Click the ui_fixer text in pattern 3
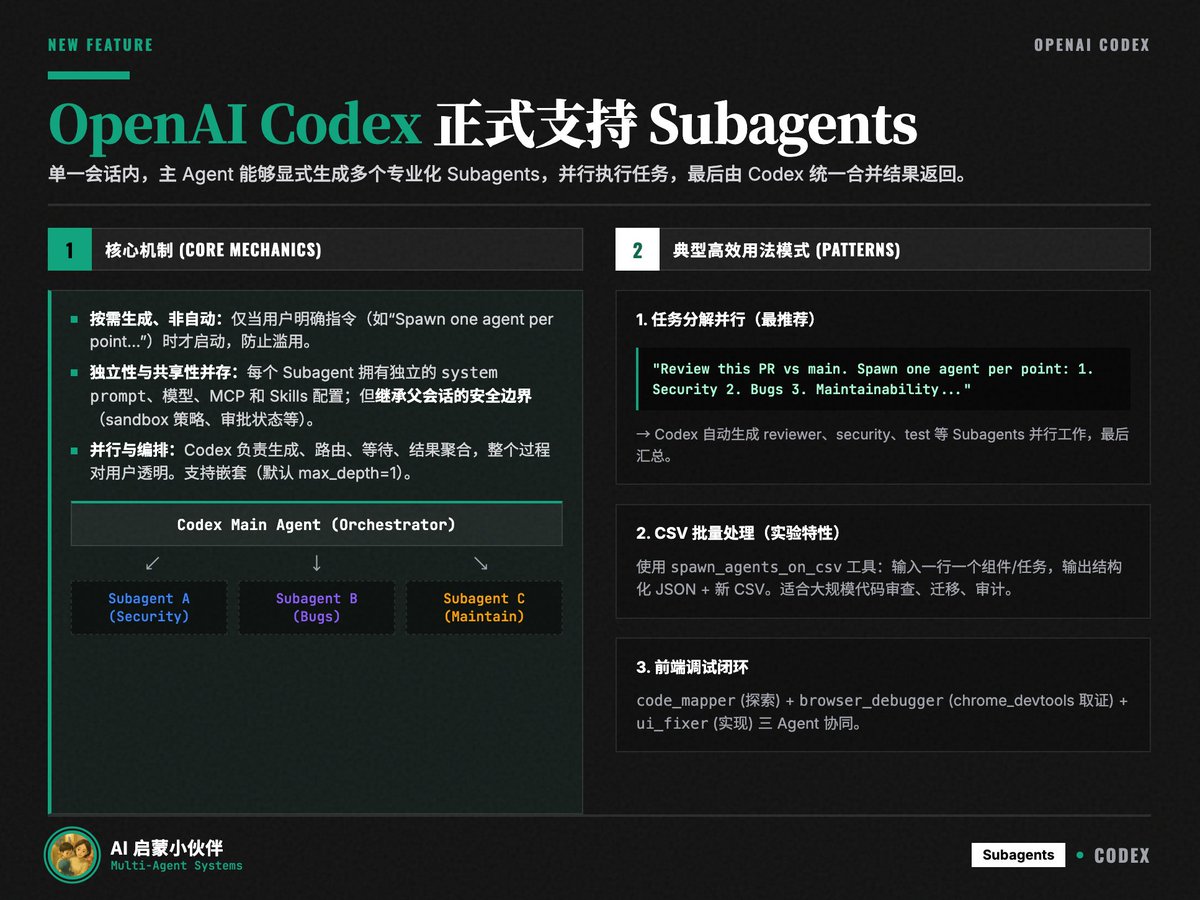 [x=672, y=723]
